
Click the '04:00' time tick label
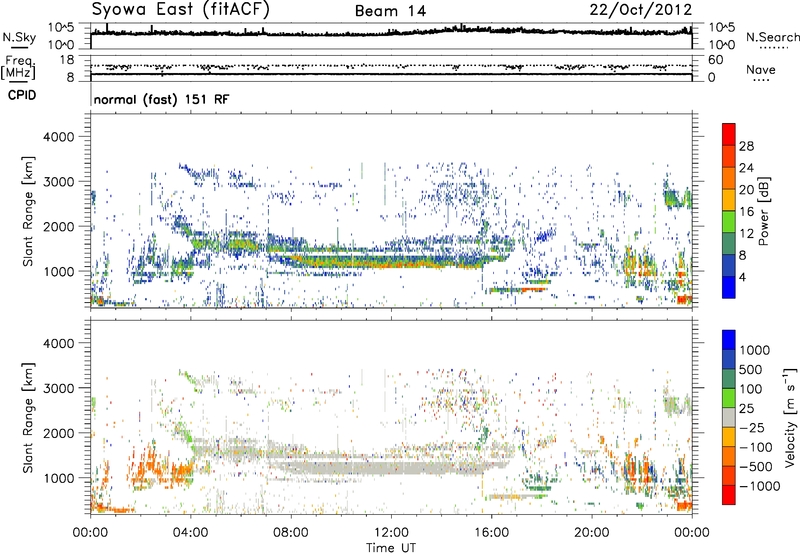(x=190, y=533)
